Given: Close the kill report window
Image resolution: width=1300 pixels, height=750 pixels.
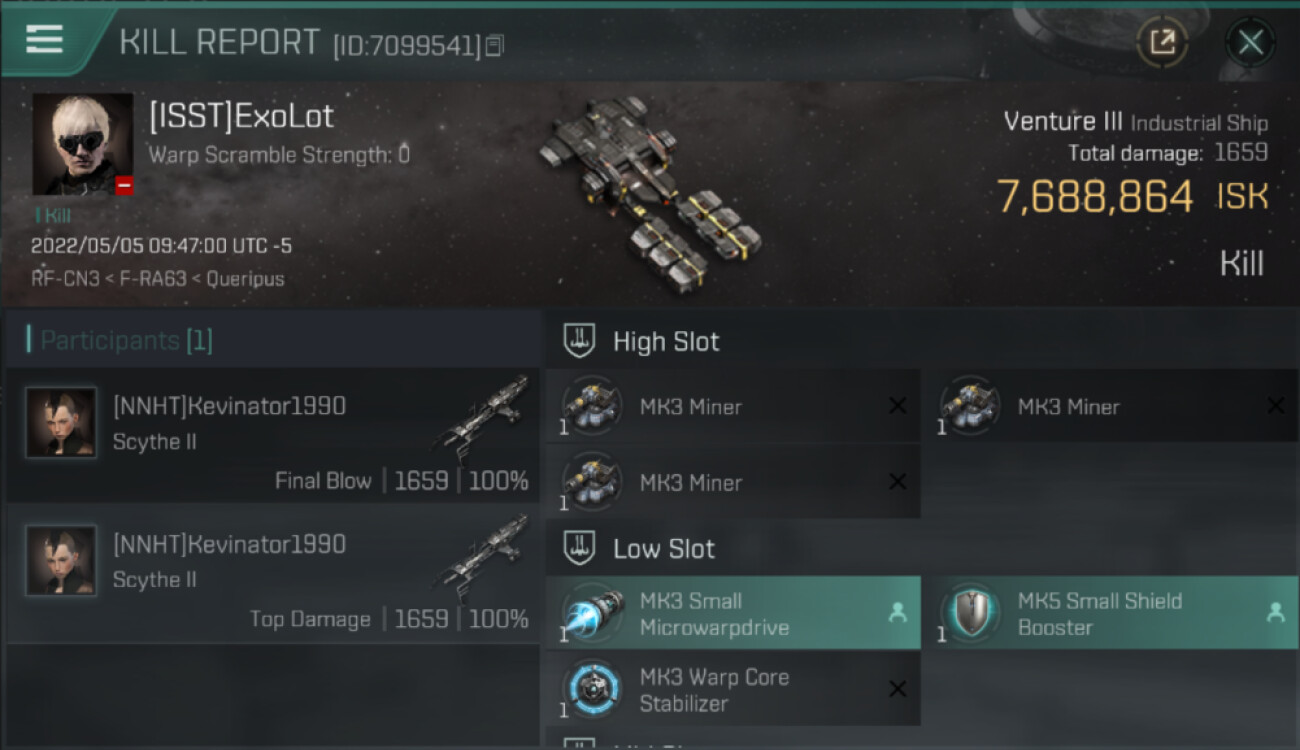Looking at the screenshot, I should click(1250, 42).
